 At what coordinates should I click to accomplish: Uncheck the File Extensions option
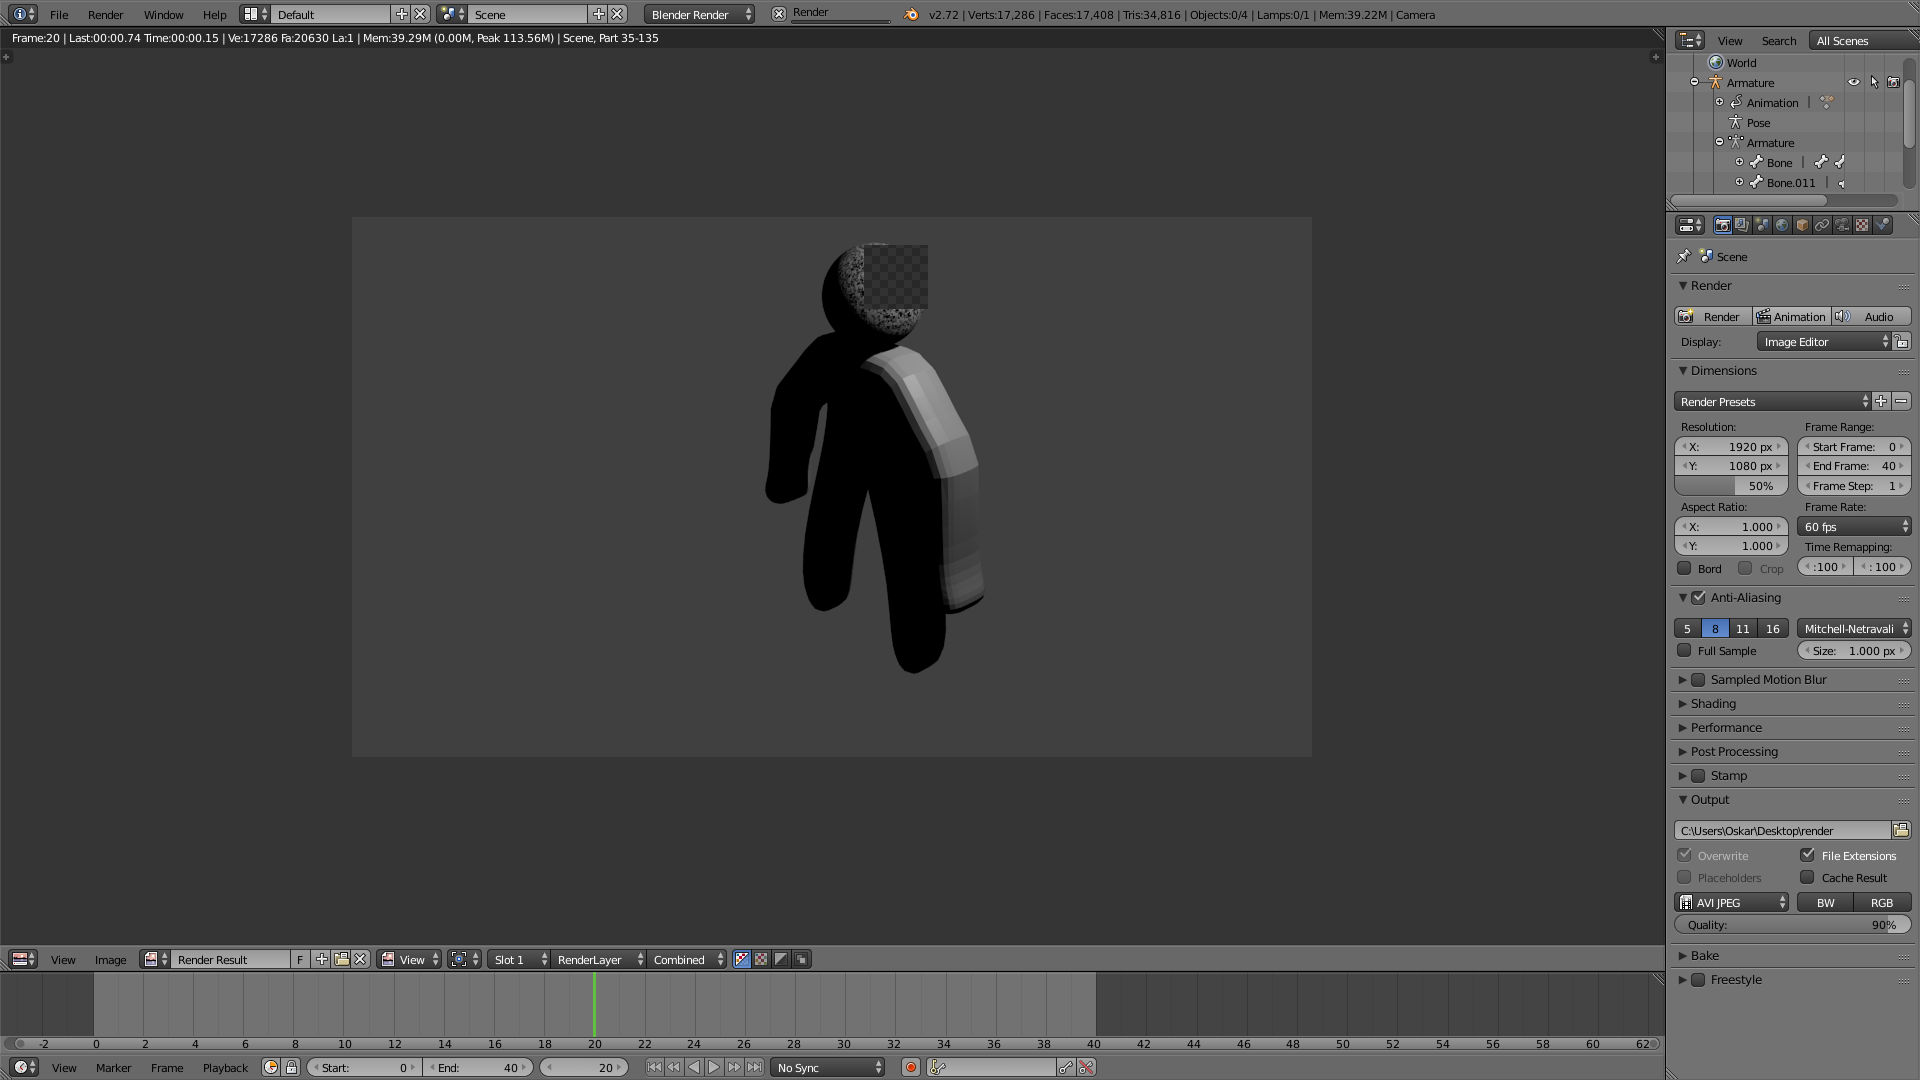1807,856
